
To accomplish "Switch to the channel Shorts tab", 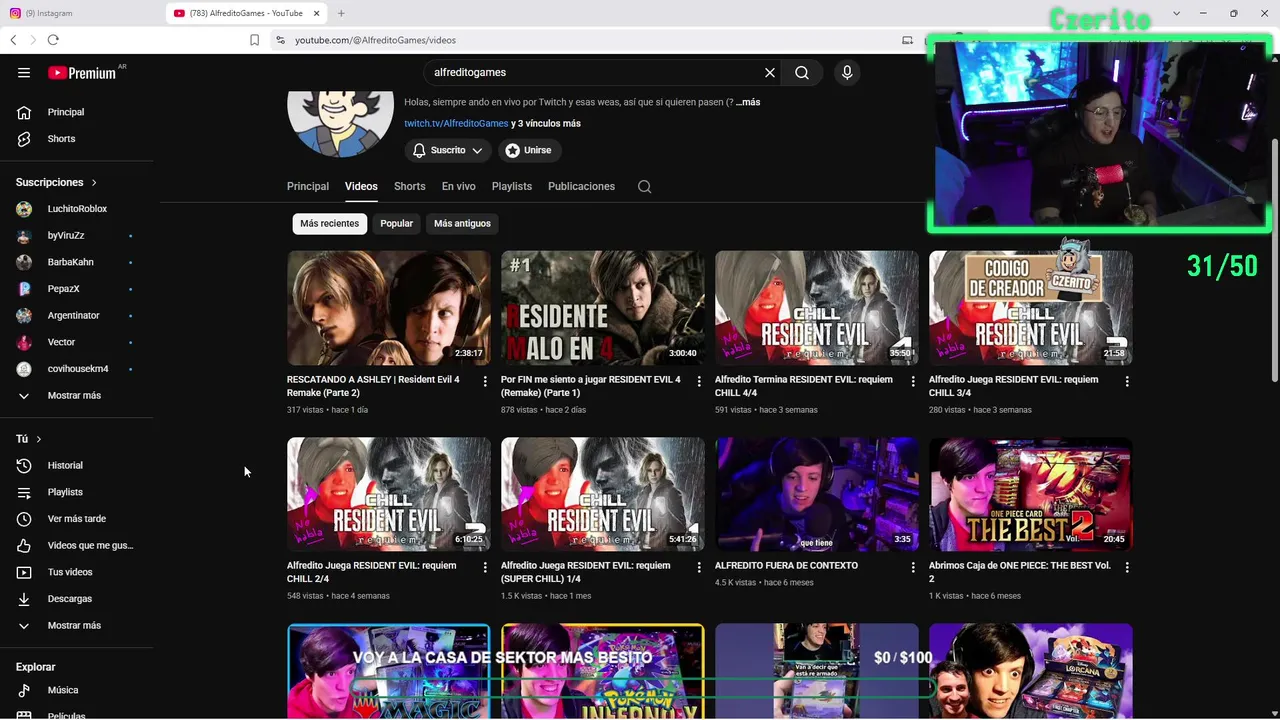I will tap(410, 187).
